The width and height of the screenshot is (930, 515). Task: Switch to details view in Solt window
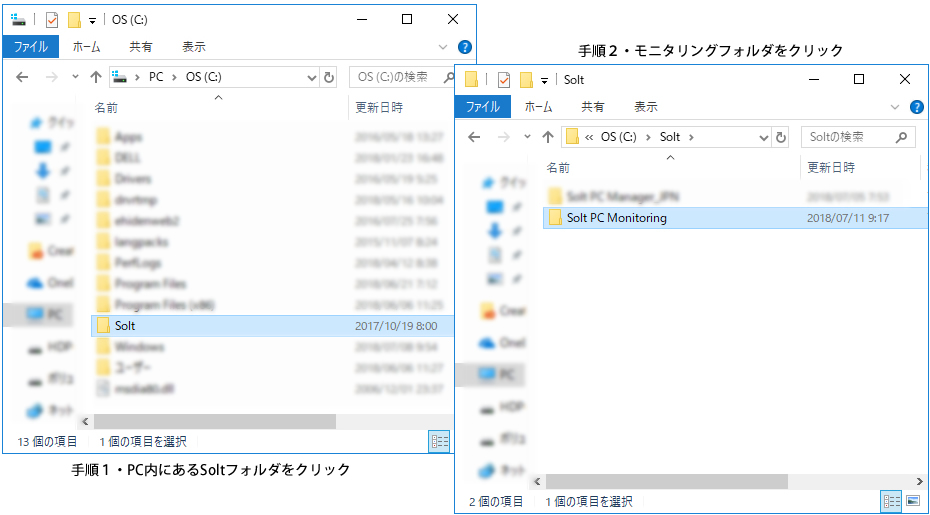click(892, 501)
